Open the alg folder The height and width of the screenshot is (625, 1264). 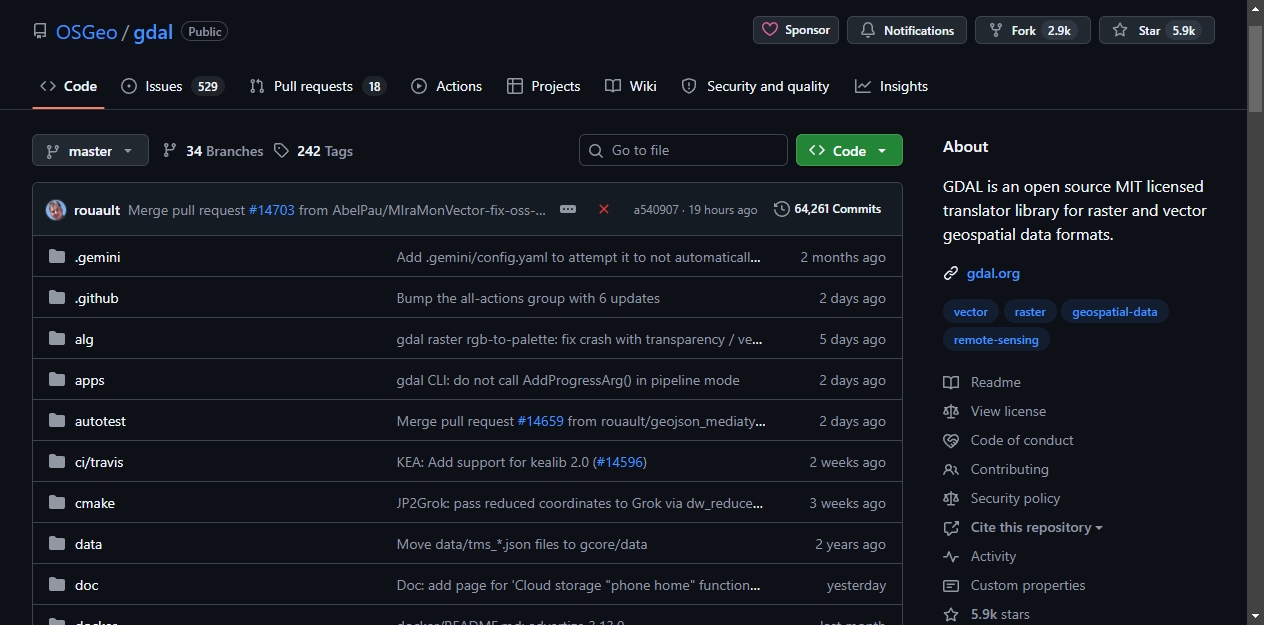[84, 339]
